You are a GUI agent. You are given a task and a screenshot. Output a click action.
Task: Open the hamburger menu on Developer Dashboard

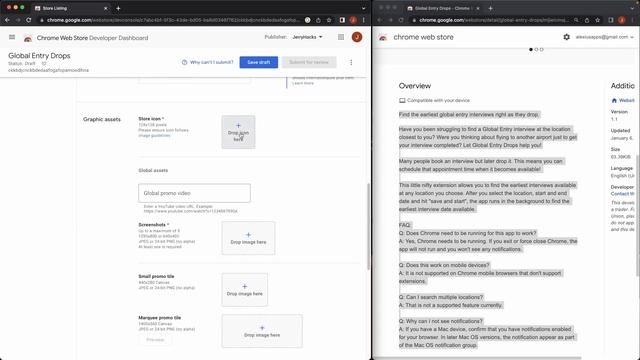[12, 37]
